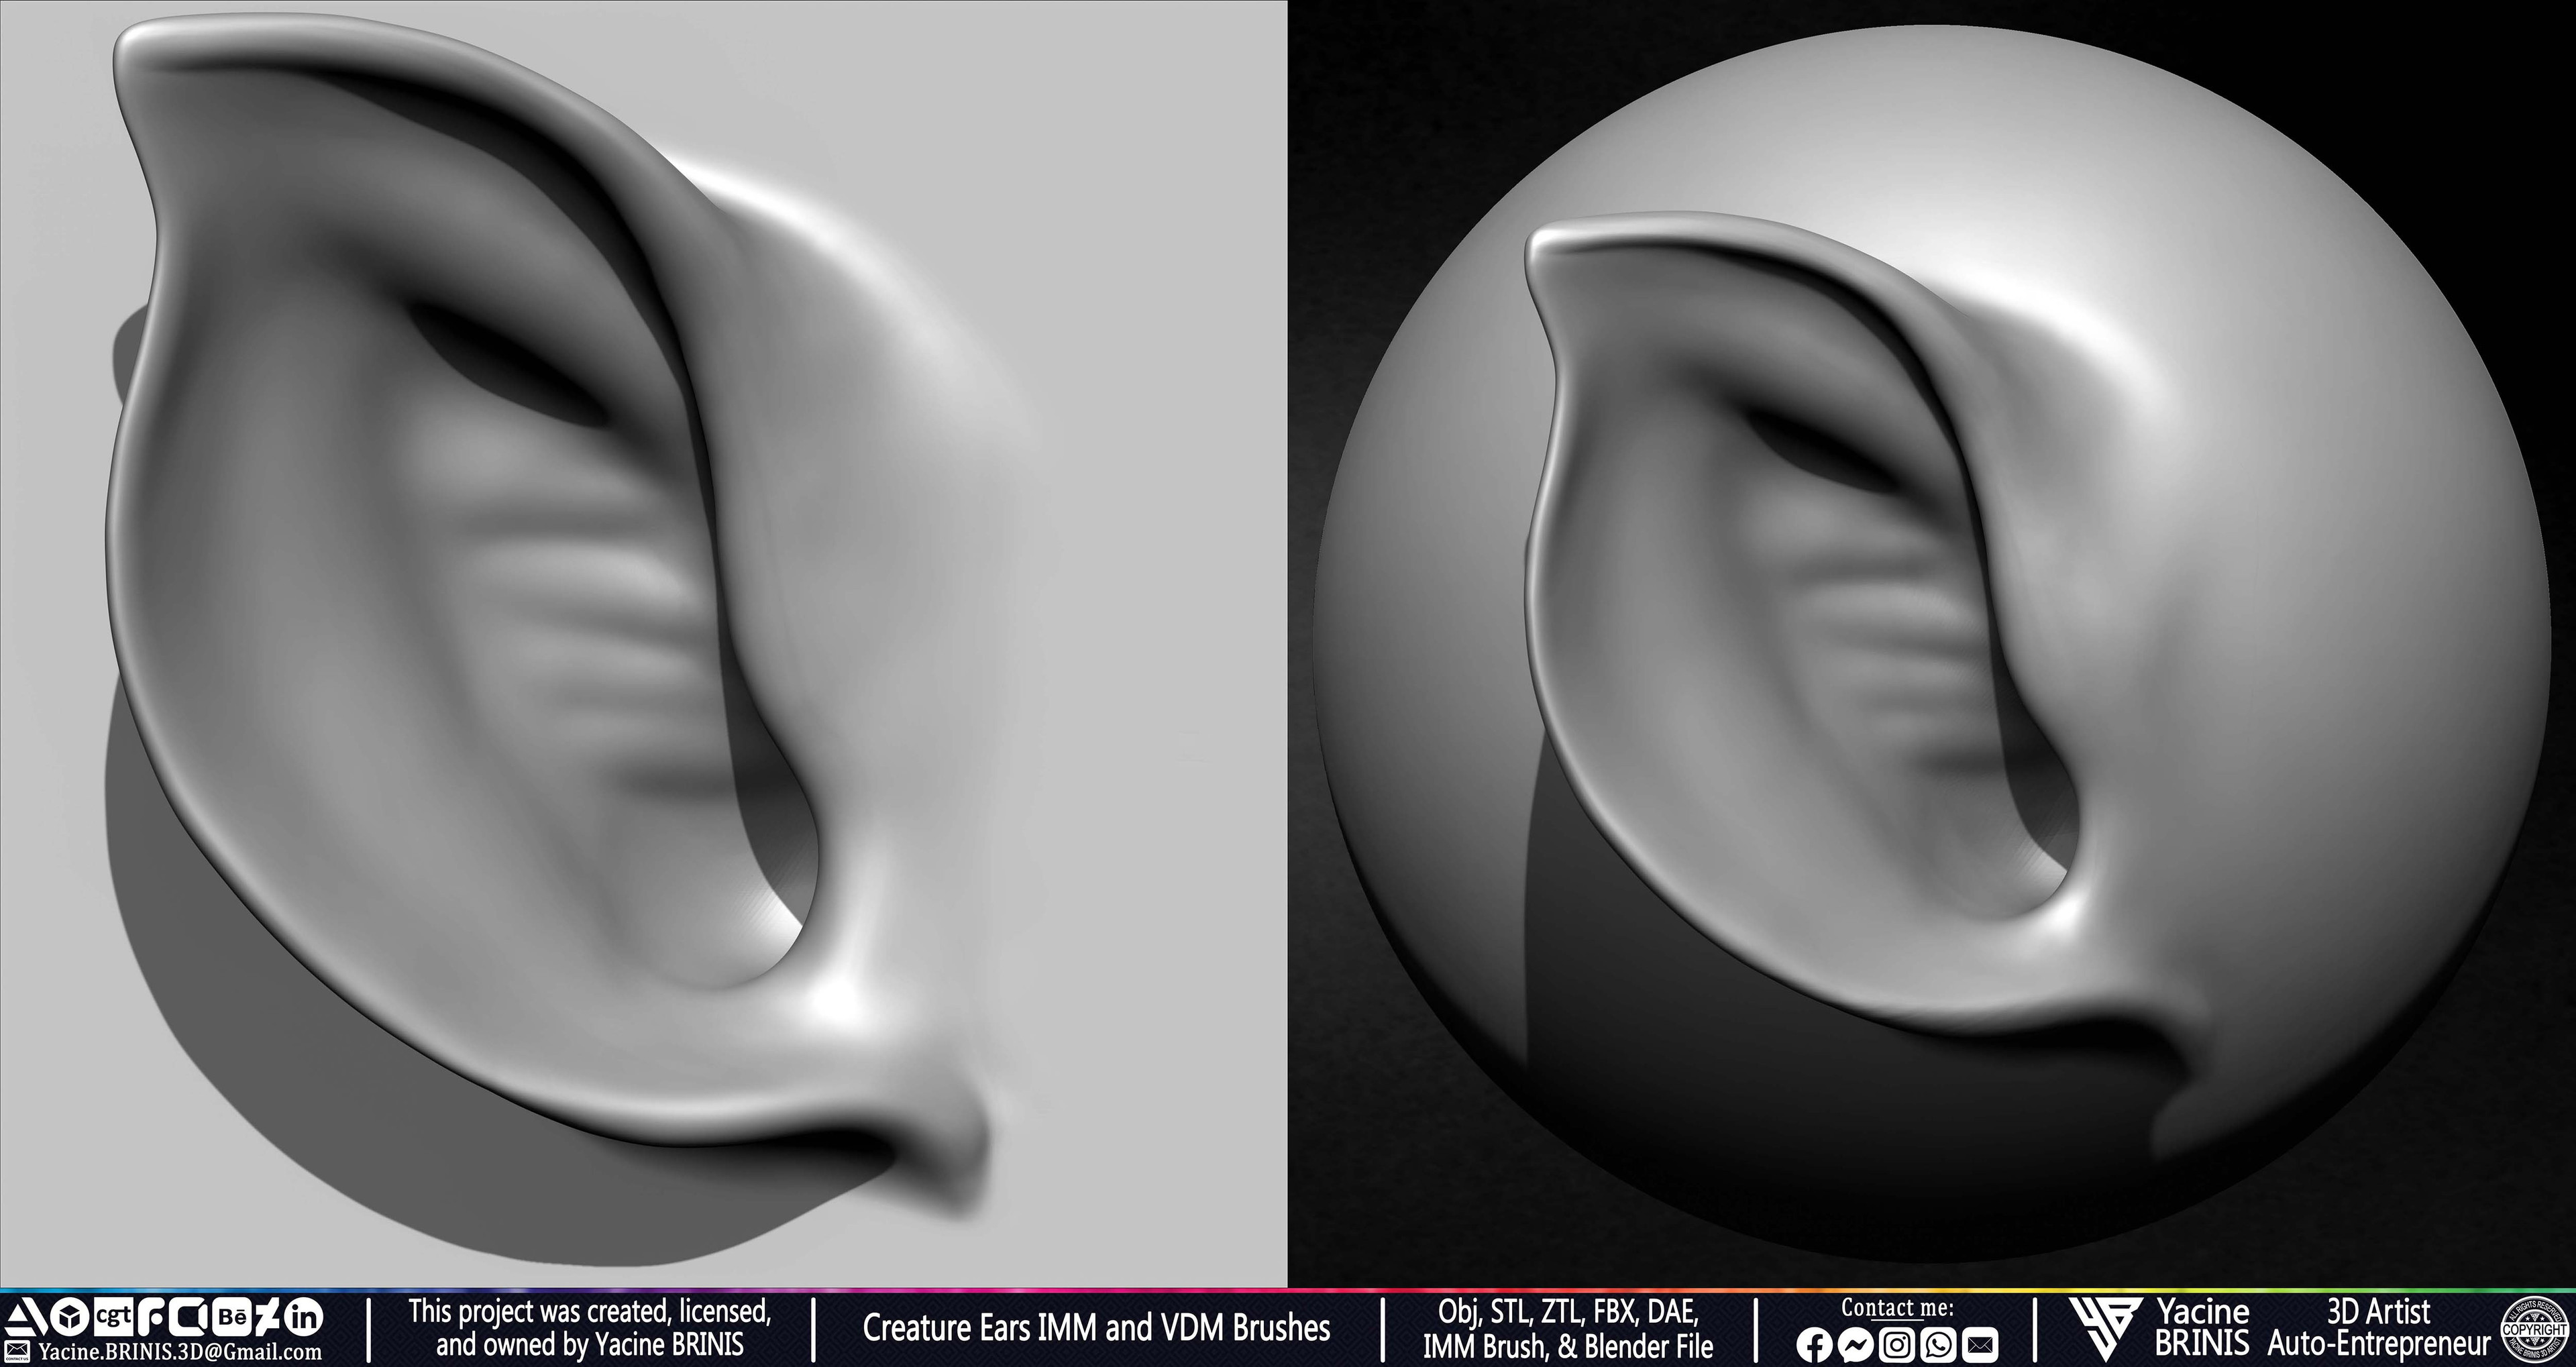Screen dimensions: 2576x1367
Task: Click the WhatsApp contact icon
Action: point(1938,1345)
